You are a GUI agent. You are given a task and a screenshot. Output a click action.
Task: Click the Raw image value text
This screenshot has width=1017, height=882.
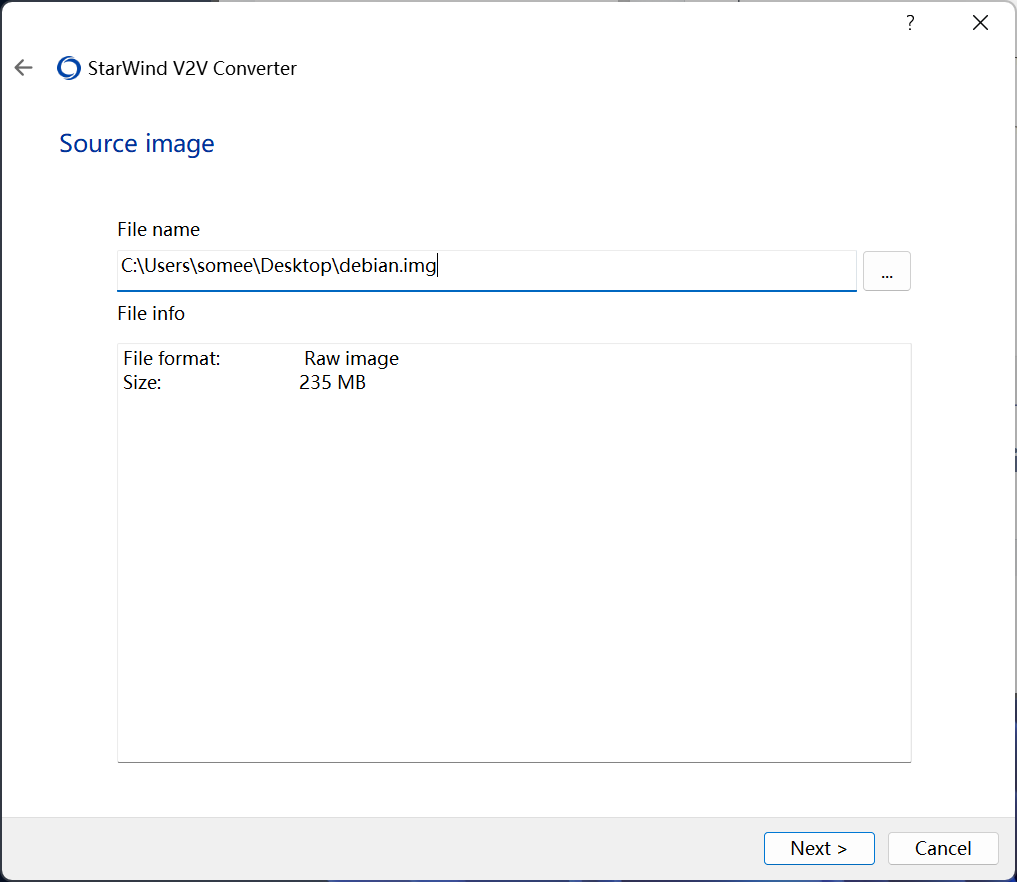(x=351, y=358)
